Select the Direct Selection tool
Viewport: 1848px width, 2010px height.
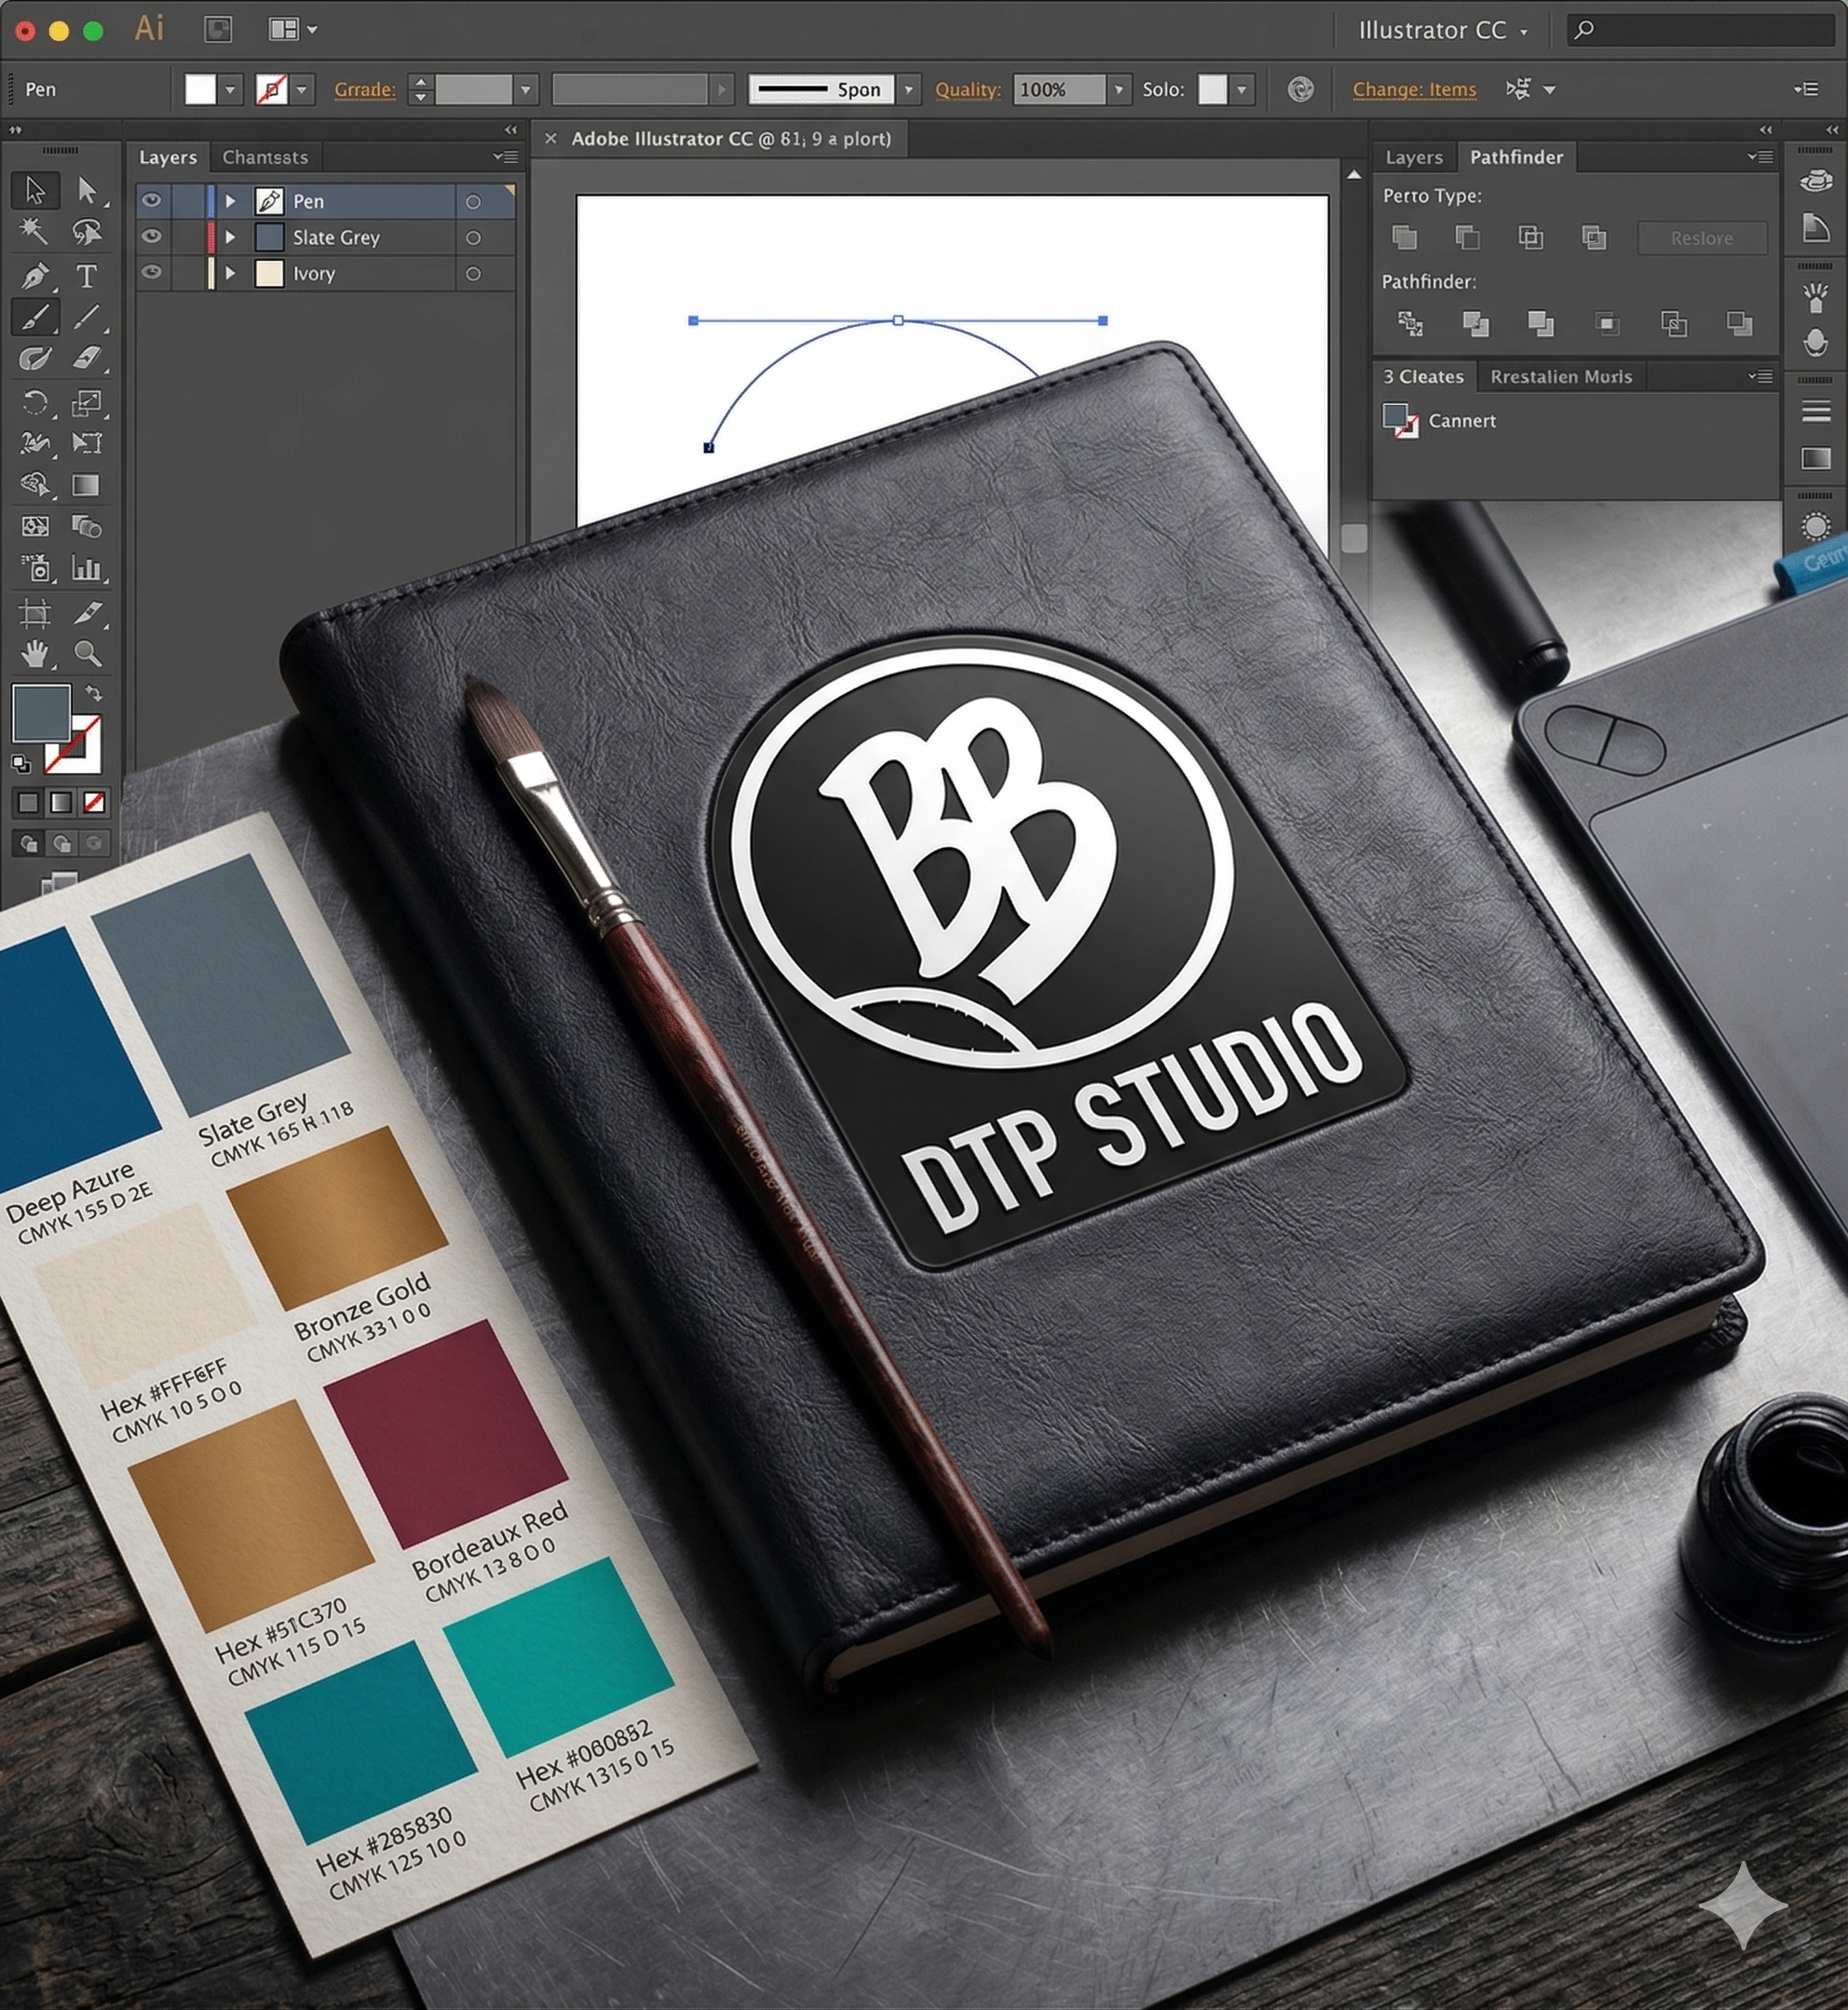(87, 189)
